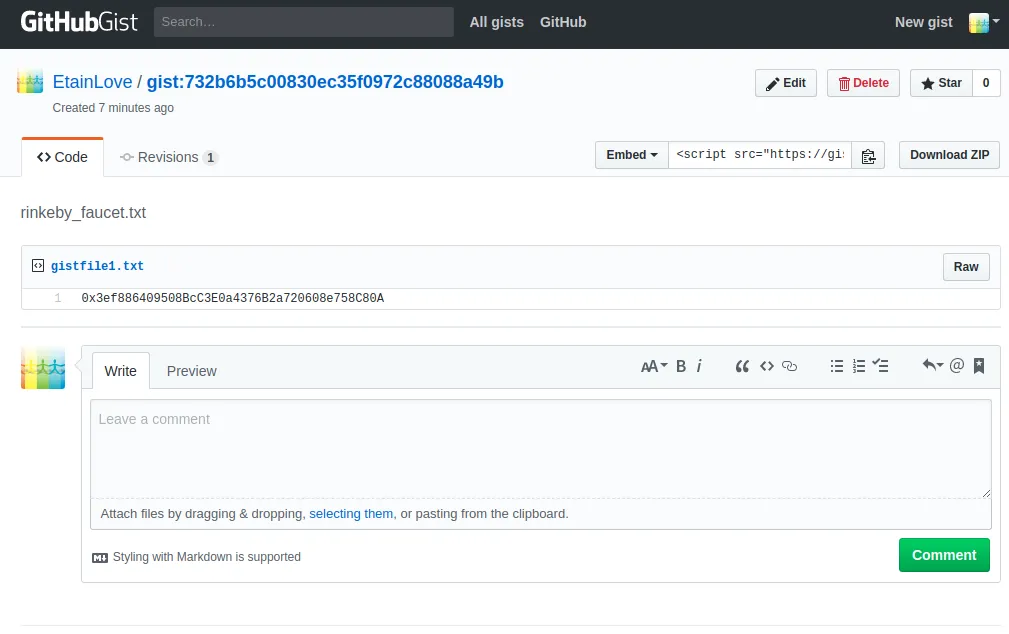Apply bold formatting
The image size is (1009, 634).
(681, 366)
